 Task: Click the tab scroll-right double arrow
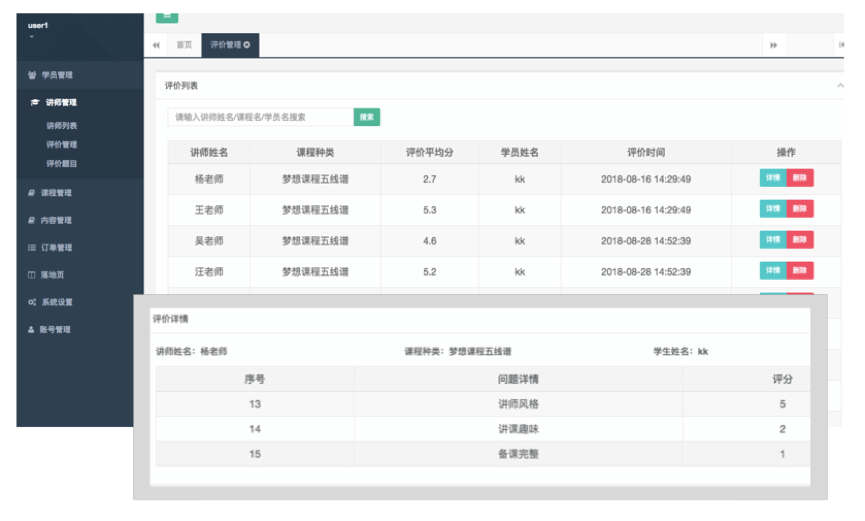(x=773, y=45)
